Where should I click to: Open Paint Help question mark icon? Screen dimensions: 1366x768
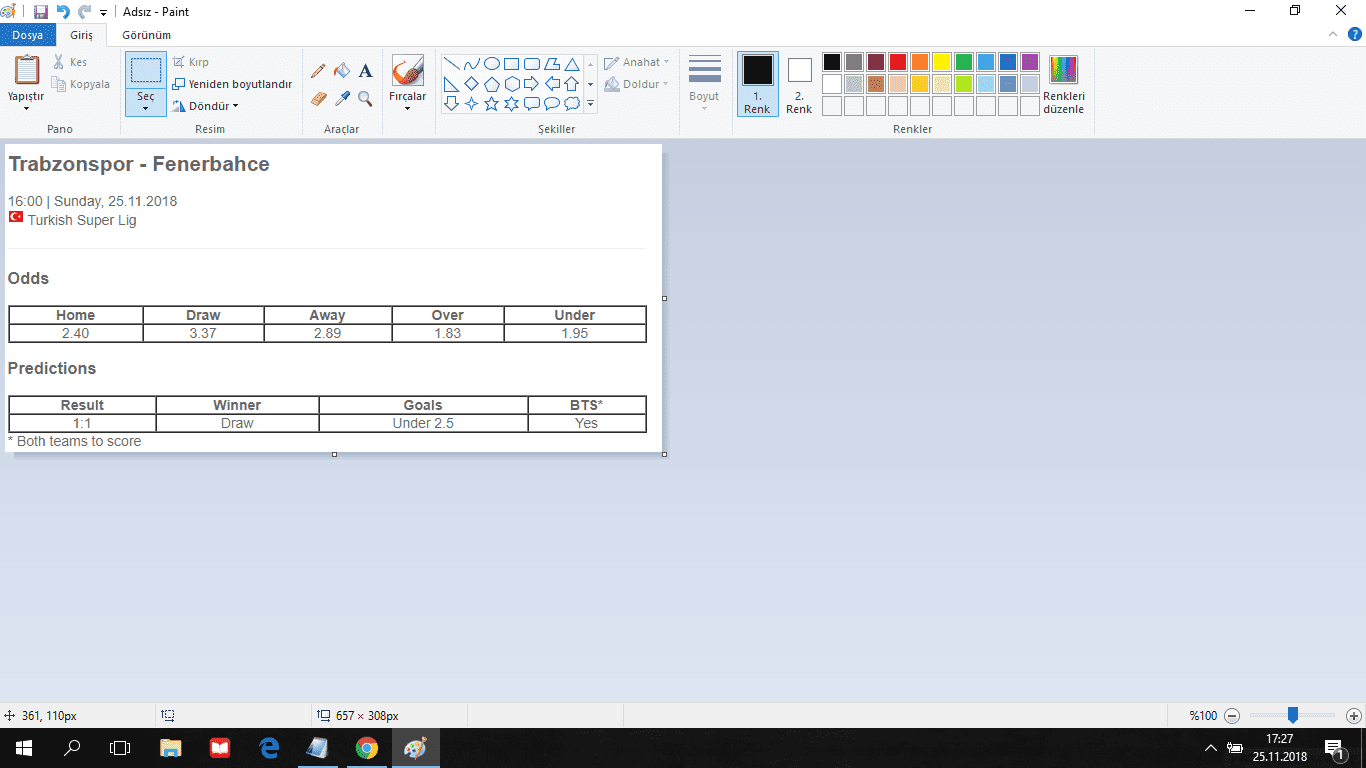pyautogui.click(x=1354, y=34)
